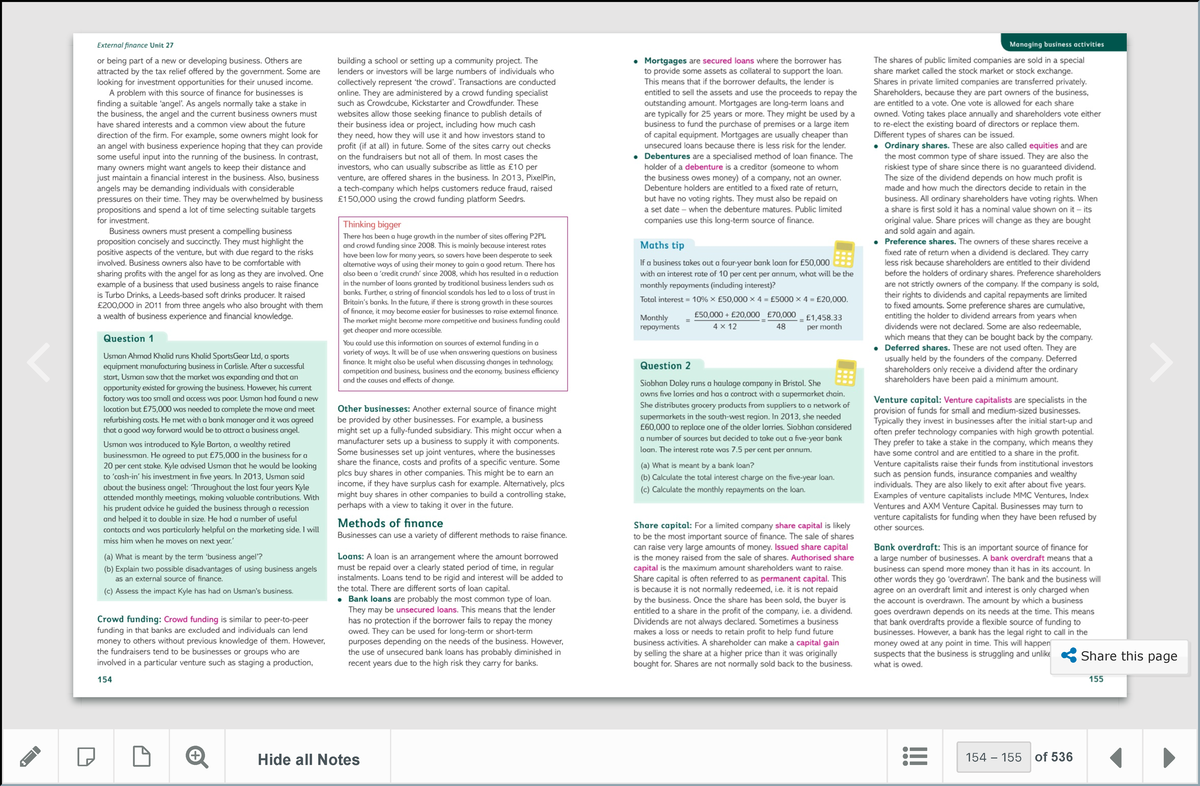This screenshot has height=786, width=1200.
Task: Go to next page with the right arrow
Action: (1166, 757)
